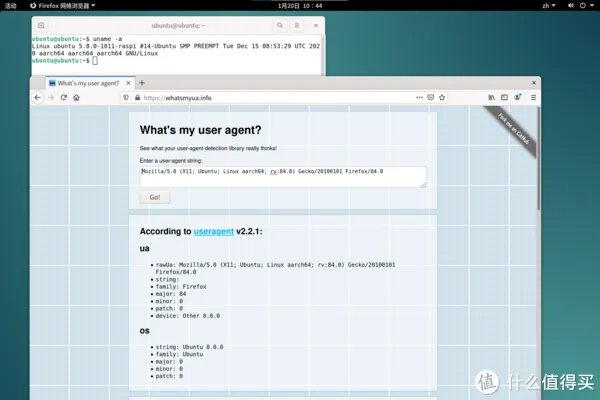Open the Firefox hamburger menu
Viewport: 600px width, 400px height.
(531, 98)
